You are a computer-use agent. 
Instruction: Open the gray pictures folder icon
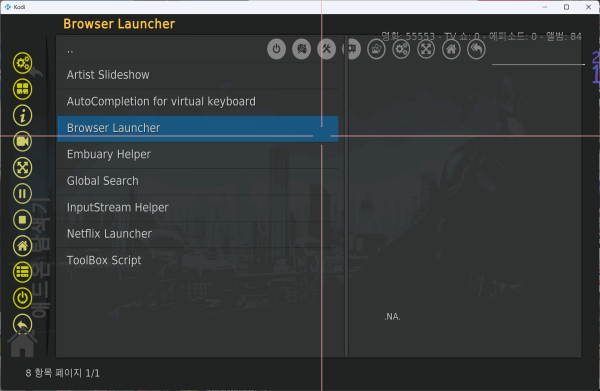point(376,49)
